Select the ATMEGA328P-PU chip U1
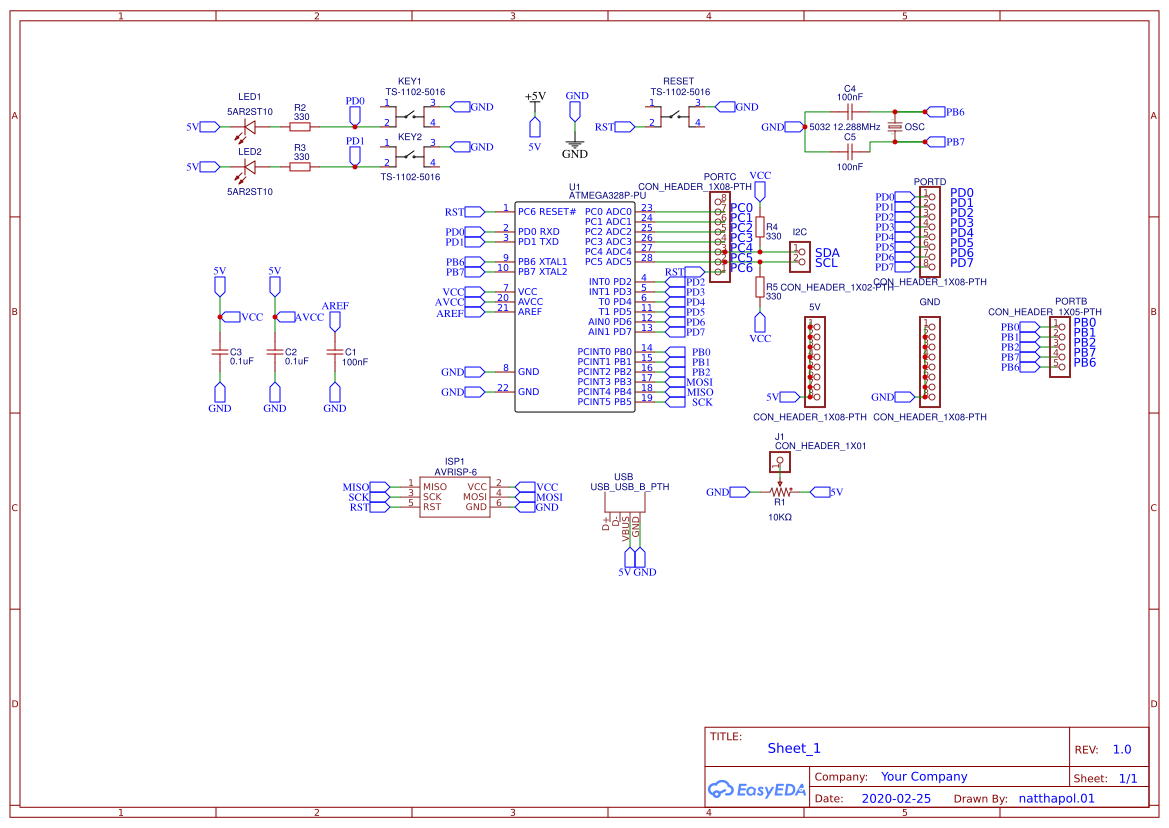Image resolution: width=1169 pixels, height=828 pixels. (x=575, y=306)
